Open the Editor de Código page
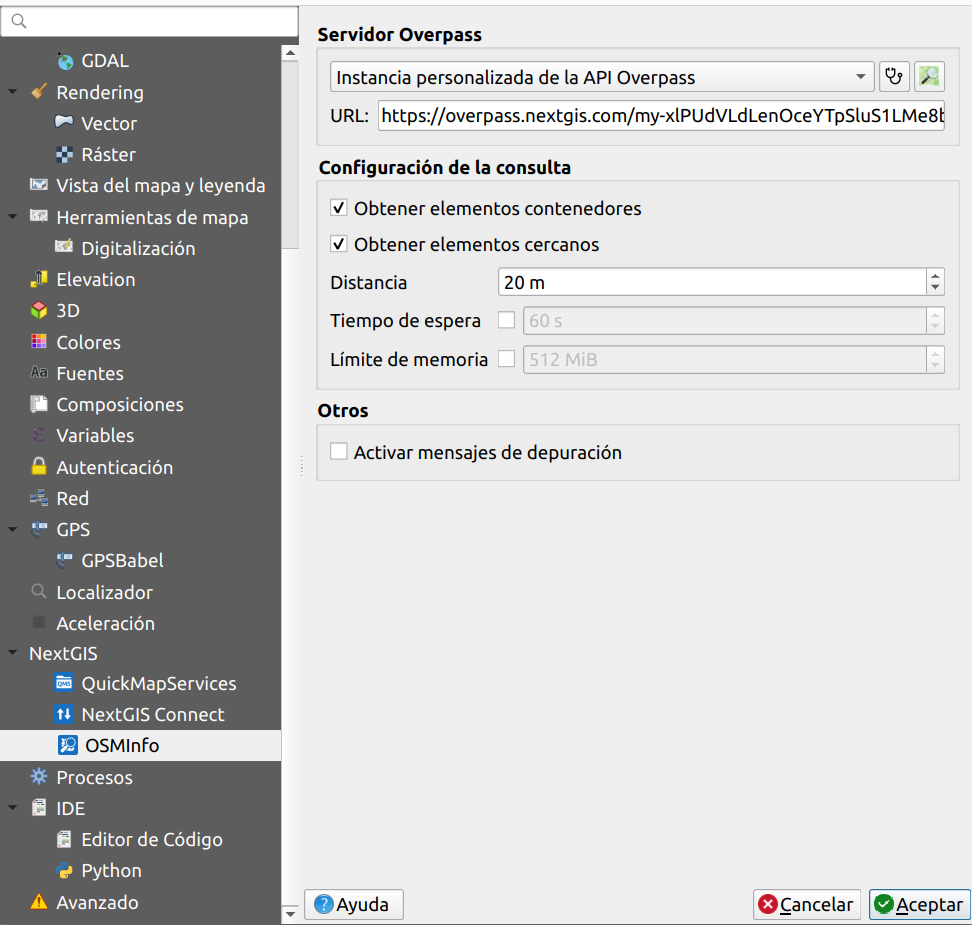 152,839
